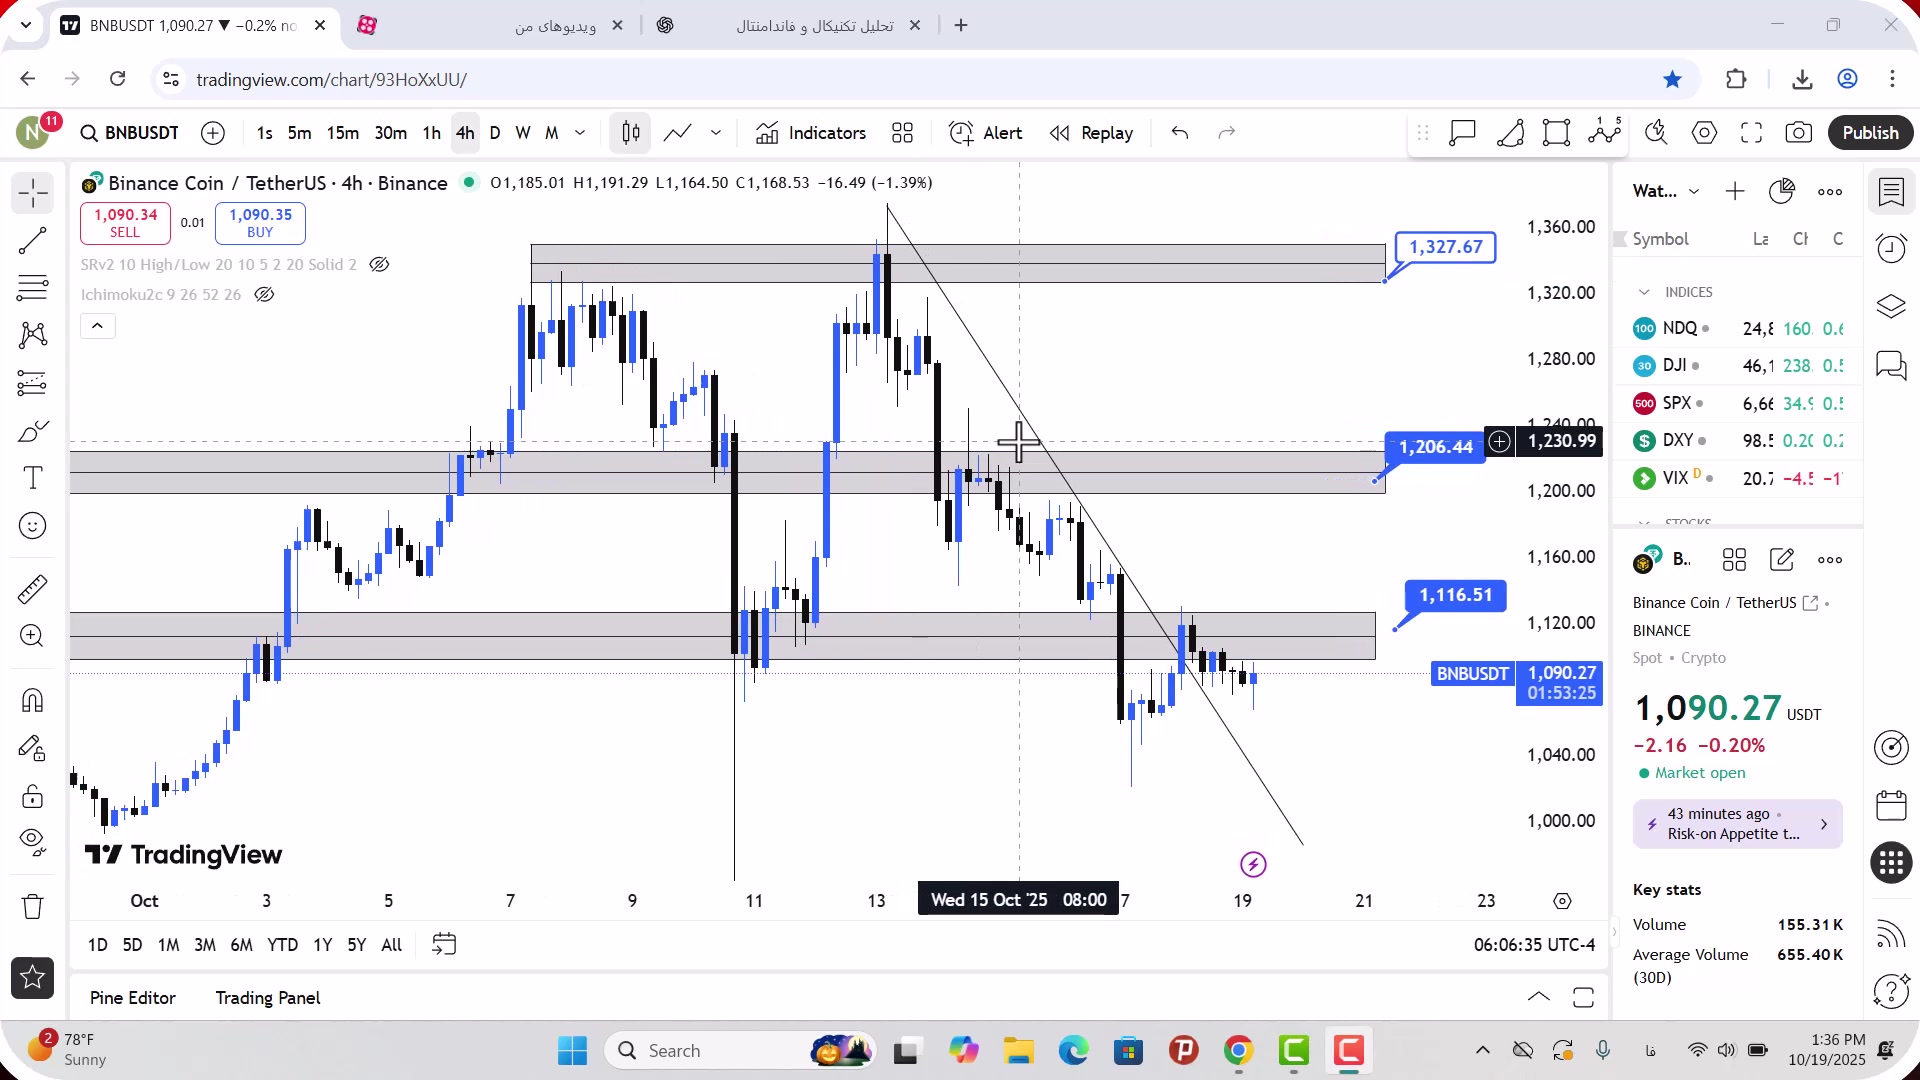1920x1080 pixels.
Task: Open BNBUSDT symbol search
Action: click(130, 133)
